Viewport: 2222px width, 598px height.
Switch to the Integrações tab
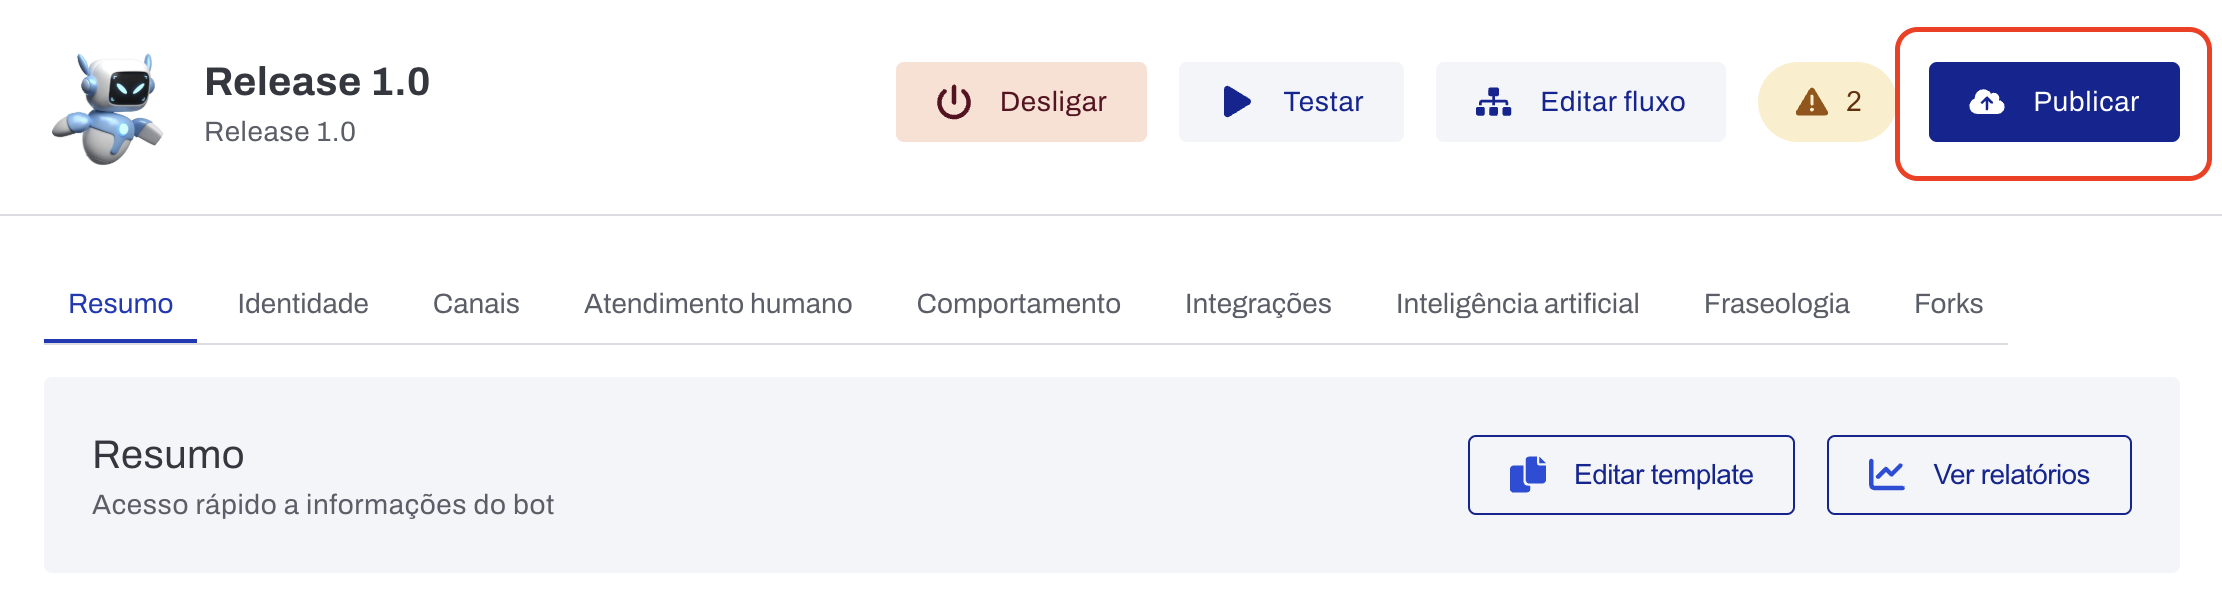[1258, 304]
